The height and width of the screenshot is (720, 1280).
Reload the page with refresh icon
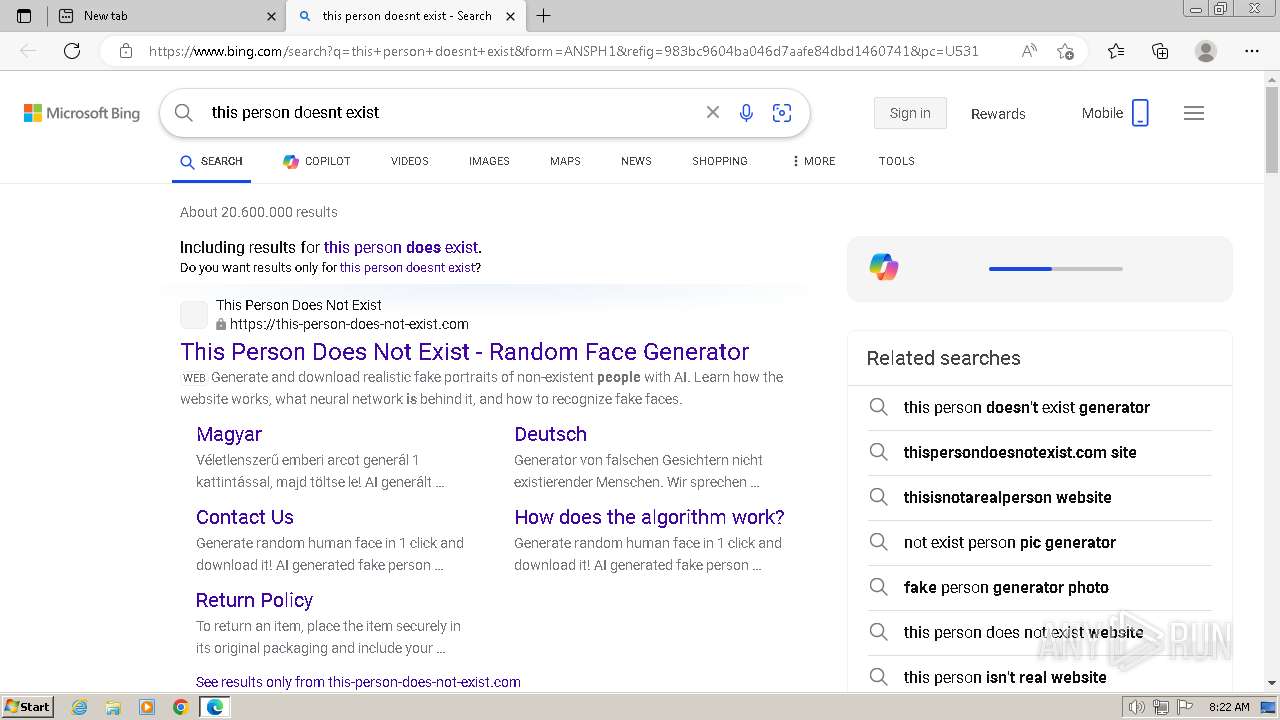[72, 51]
